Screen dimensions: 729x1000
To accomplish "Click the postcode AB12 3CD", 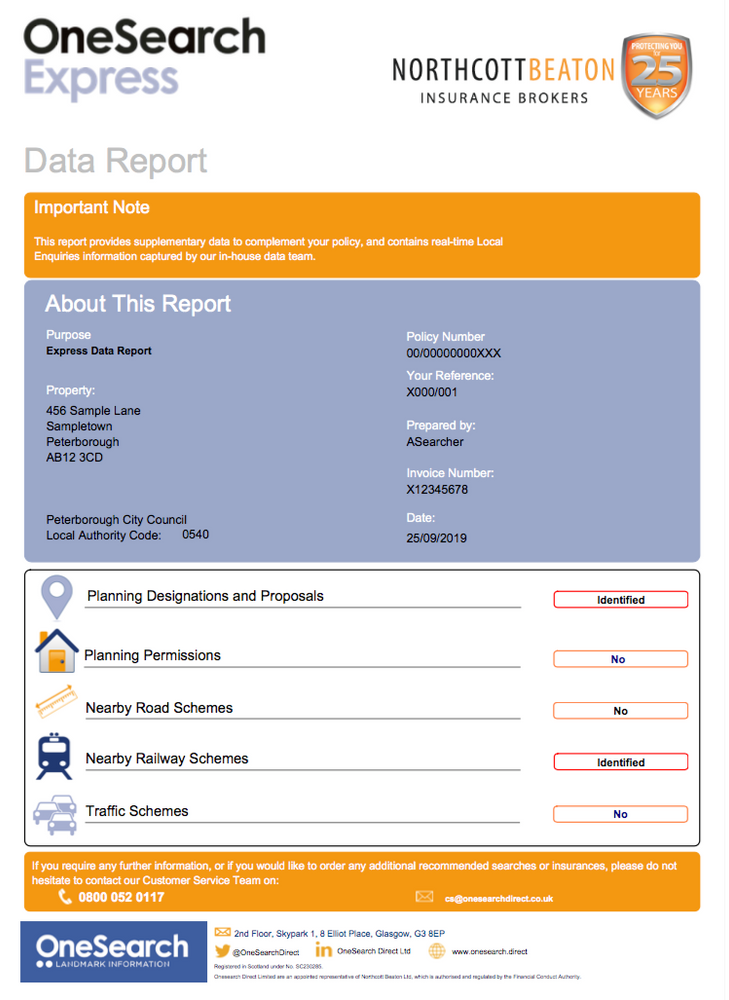I will (74, 457).
